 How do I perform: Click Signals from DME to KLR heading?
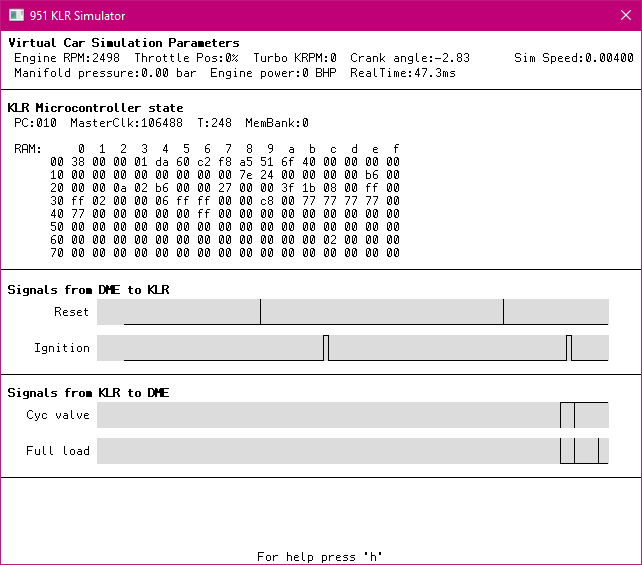(88, 290)
